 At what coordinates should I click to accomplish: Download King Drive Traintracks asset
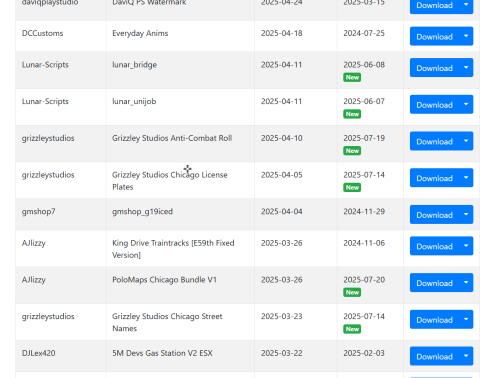click(x=434, y=246)
